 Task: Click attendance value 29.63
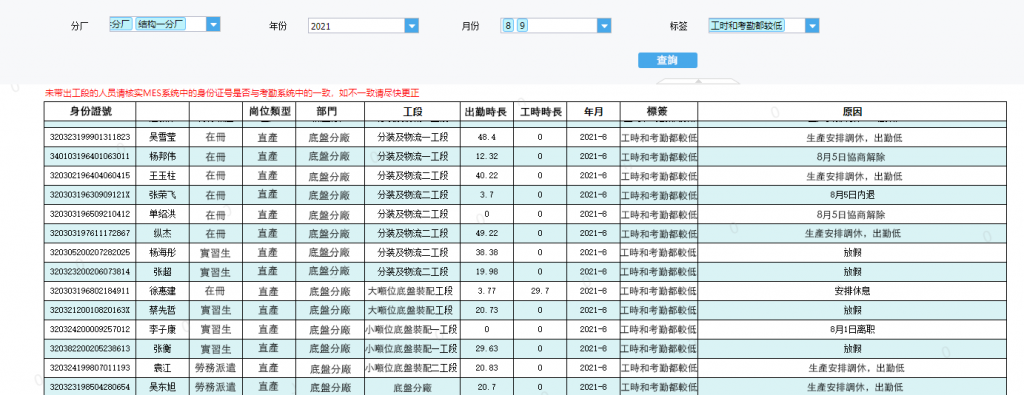[487, 349]
